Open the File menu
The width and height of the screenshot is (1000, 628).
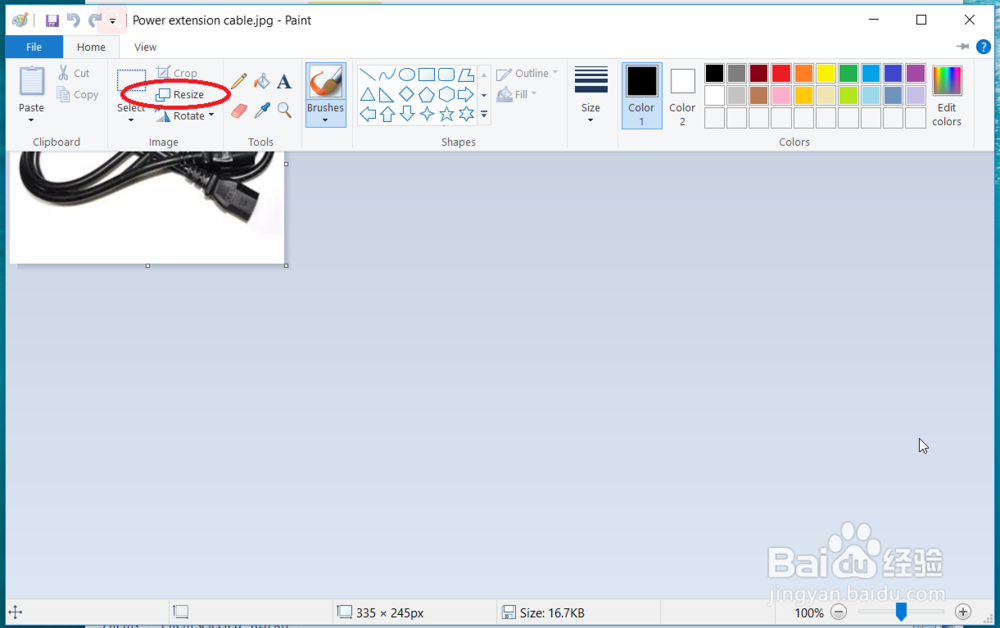click(34, 47)
